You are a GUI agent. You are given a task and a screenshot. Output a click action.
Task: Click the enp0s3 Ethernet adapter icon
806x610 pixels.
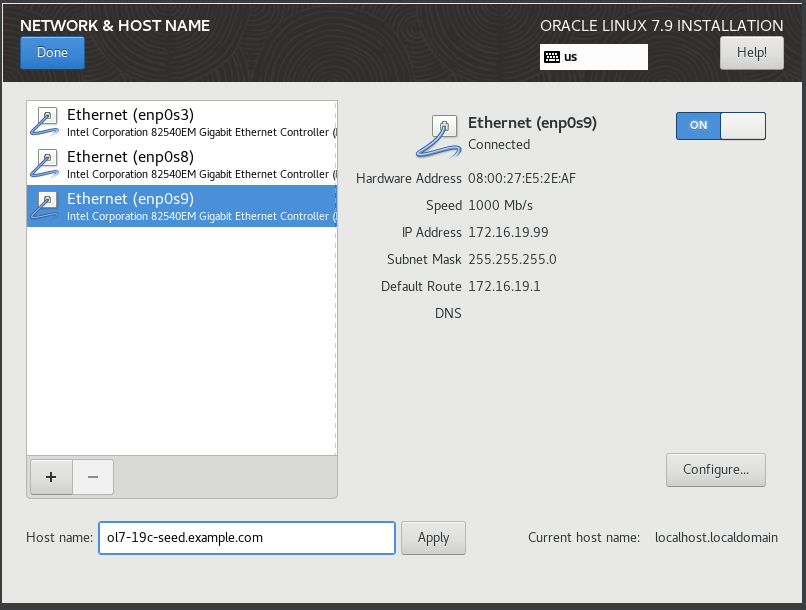(46, 122)
